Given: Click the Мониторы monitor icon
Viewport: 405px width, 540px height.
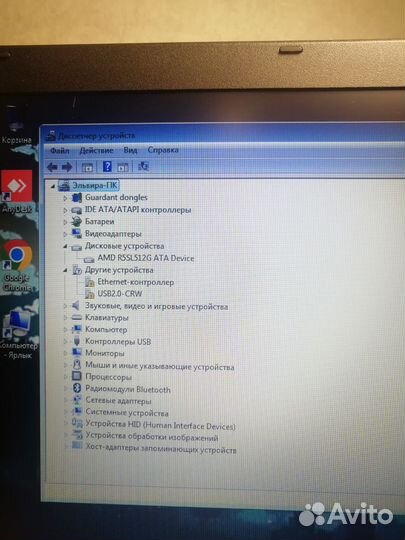Looking at the screenshot, I should [x=76, y=353].
